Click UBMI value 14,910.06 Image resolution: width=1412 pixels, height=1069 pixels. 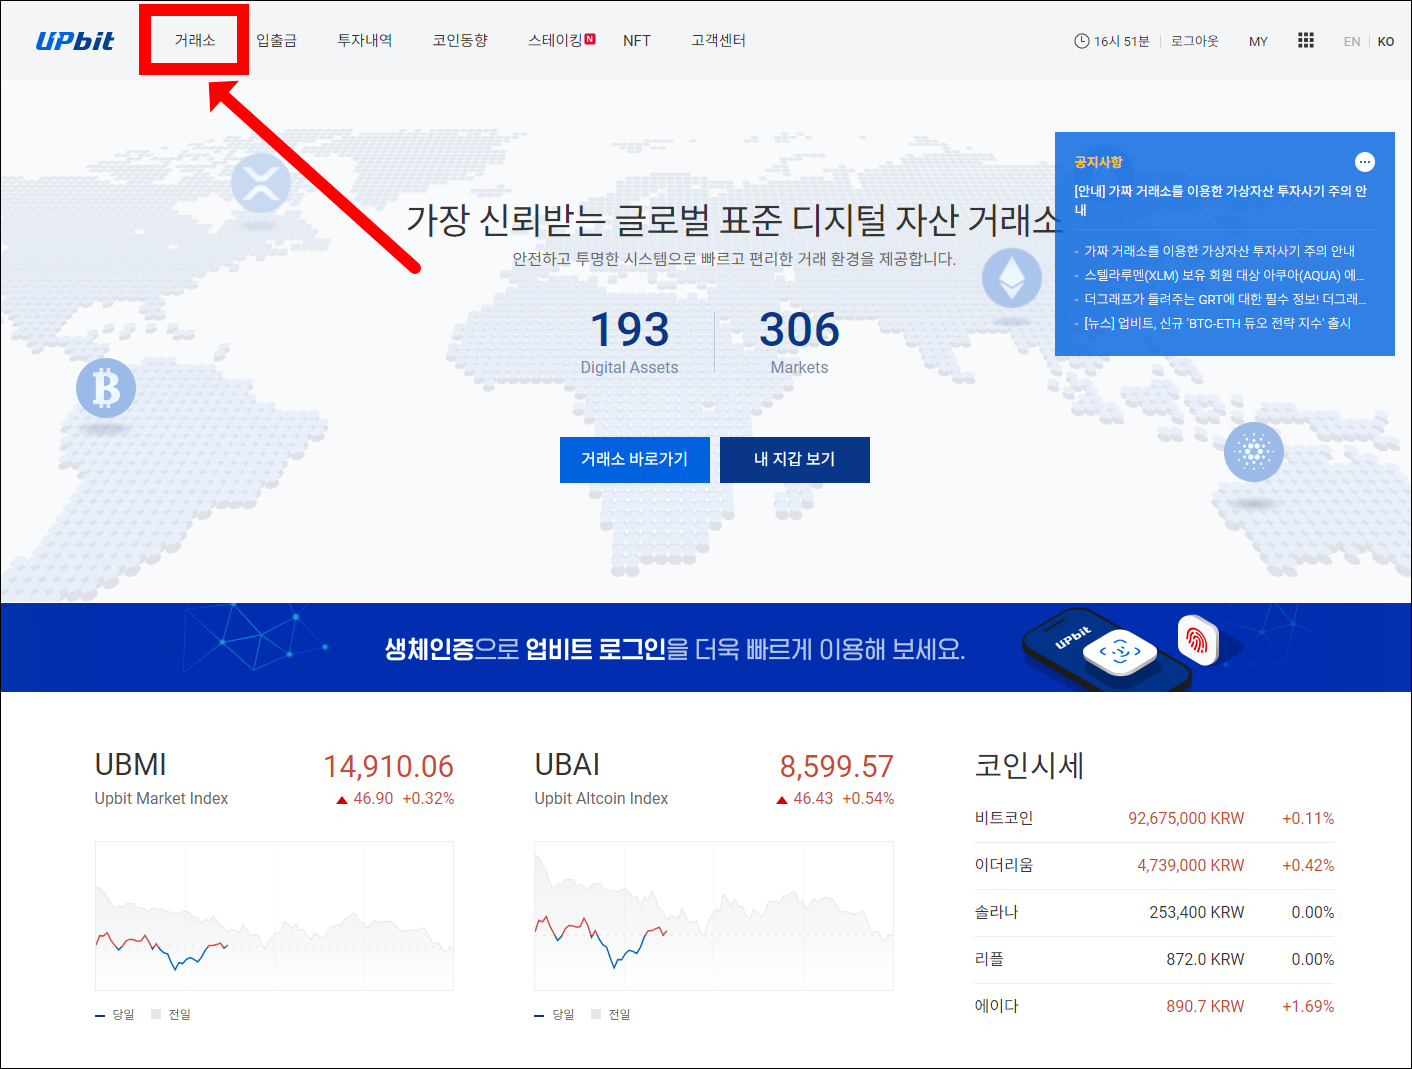[388, 767]
